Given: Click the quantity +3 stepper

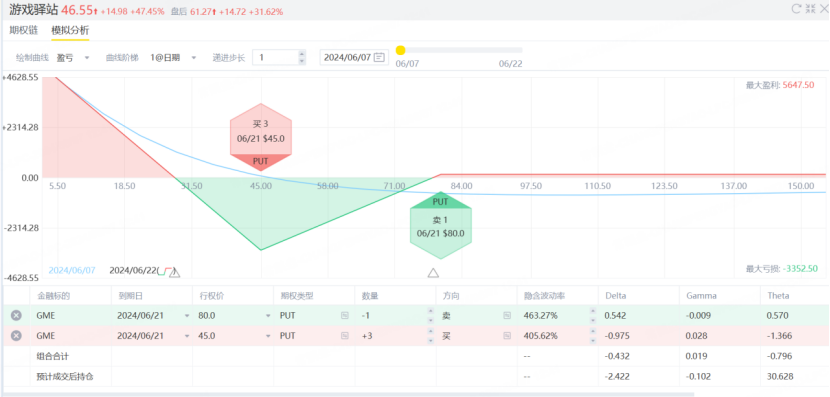Looking at the screenshot, I should [430, 336].
